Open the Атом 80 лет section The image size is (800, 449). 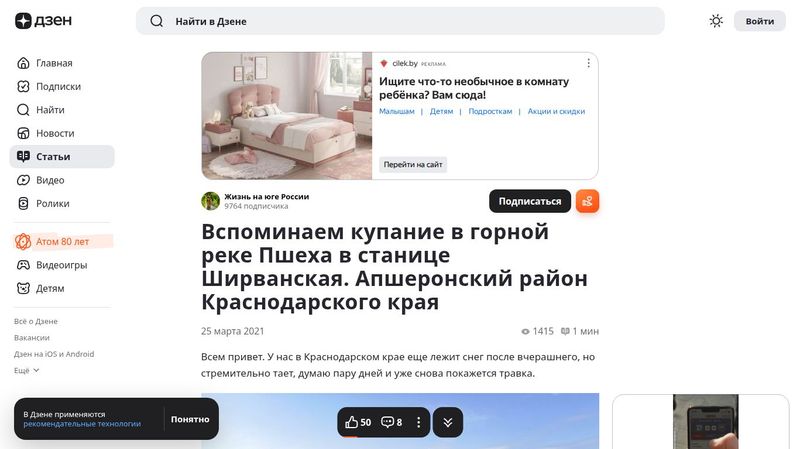click(62, 241)
